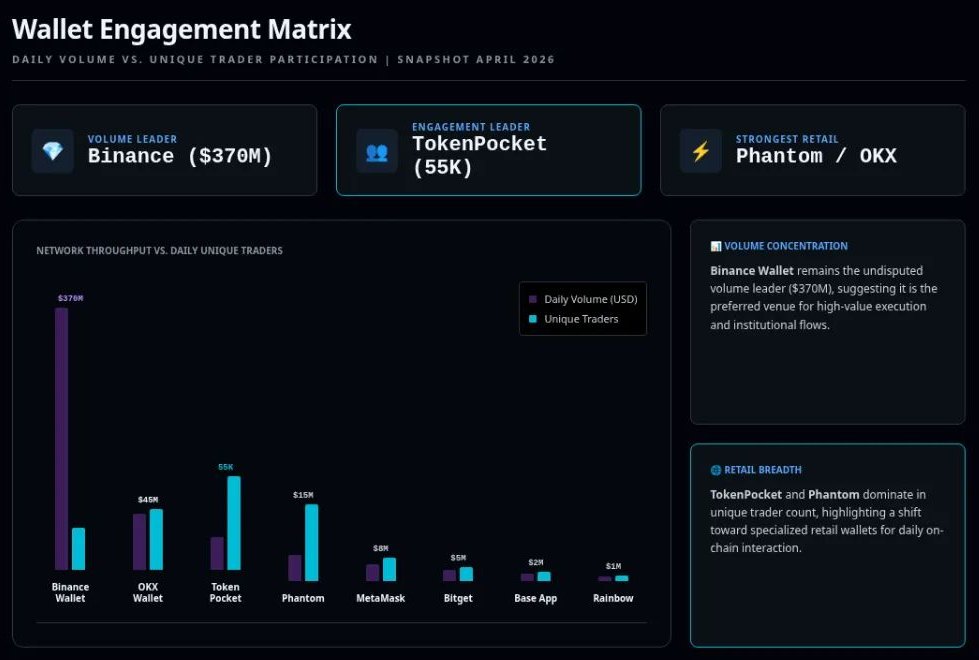The width and height of the screenshot is (979, 660).
Task: Click the cyan Token Pocket traders bar
Action: click(x=234, y=523)
